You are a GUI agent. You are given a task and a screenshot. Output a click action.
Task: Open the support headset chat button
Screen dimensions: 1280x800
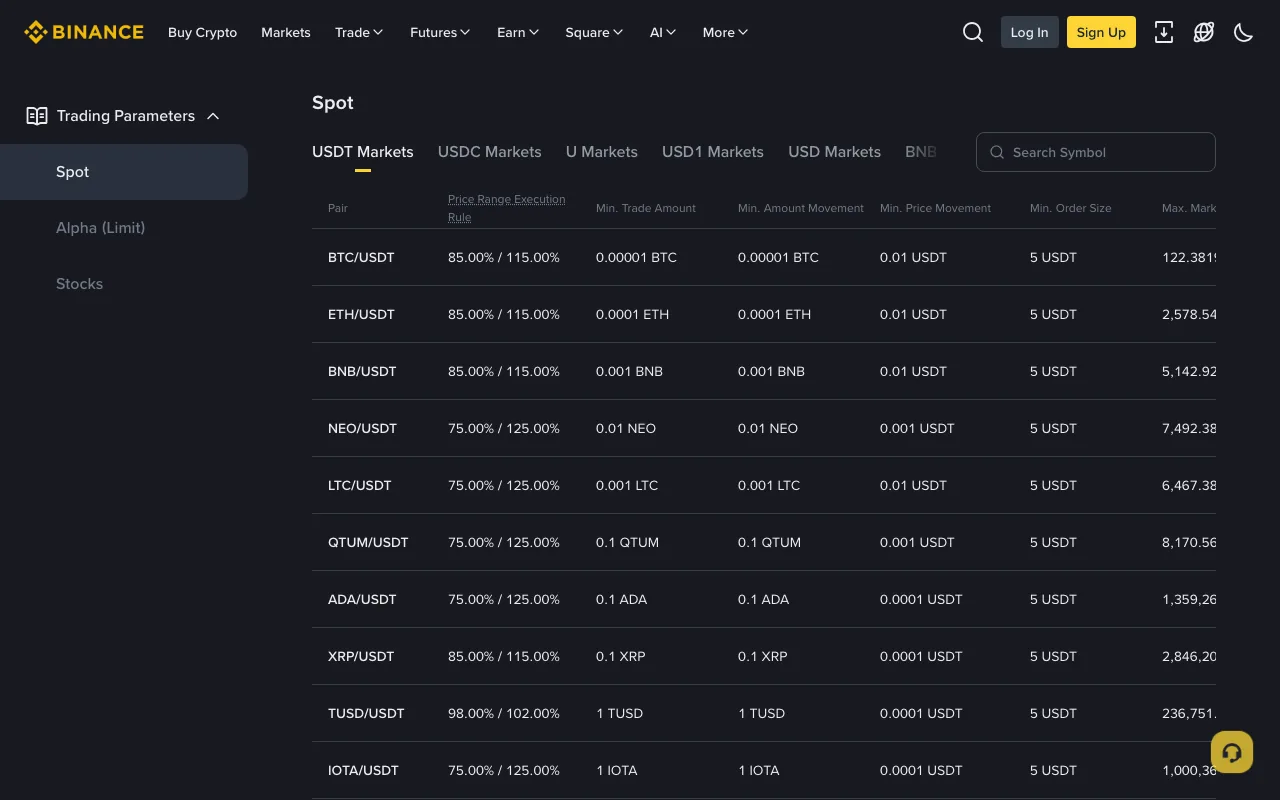click(1232, 752)
